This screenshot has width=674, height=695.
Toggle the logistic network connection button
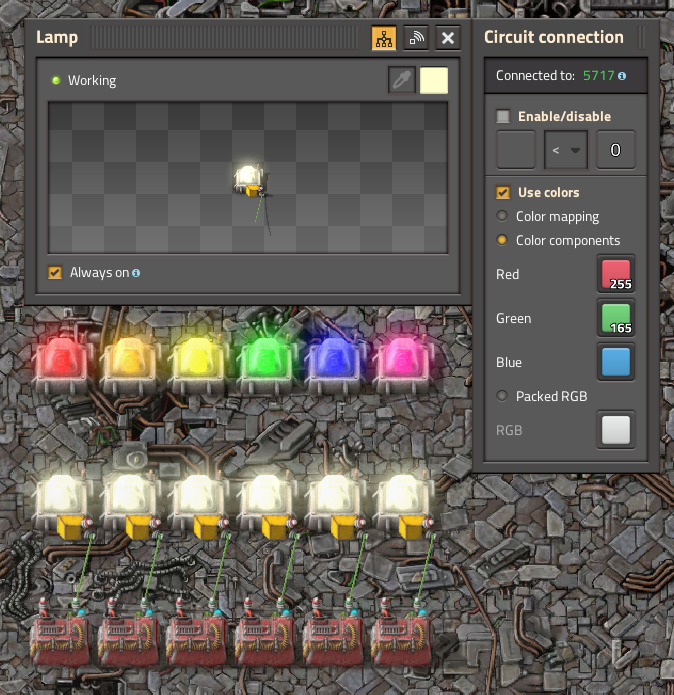pos(416,38)
